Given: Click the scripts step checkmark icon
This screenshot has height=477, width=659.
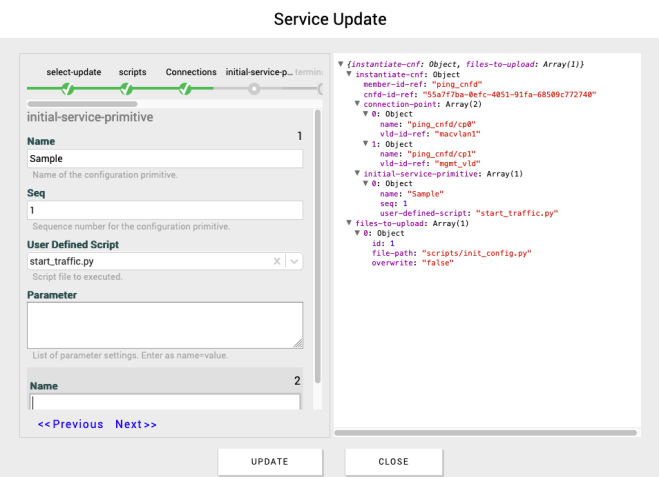Looking at the screenshot, I should 132,89.
